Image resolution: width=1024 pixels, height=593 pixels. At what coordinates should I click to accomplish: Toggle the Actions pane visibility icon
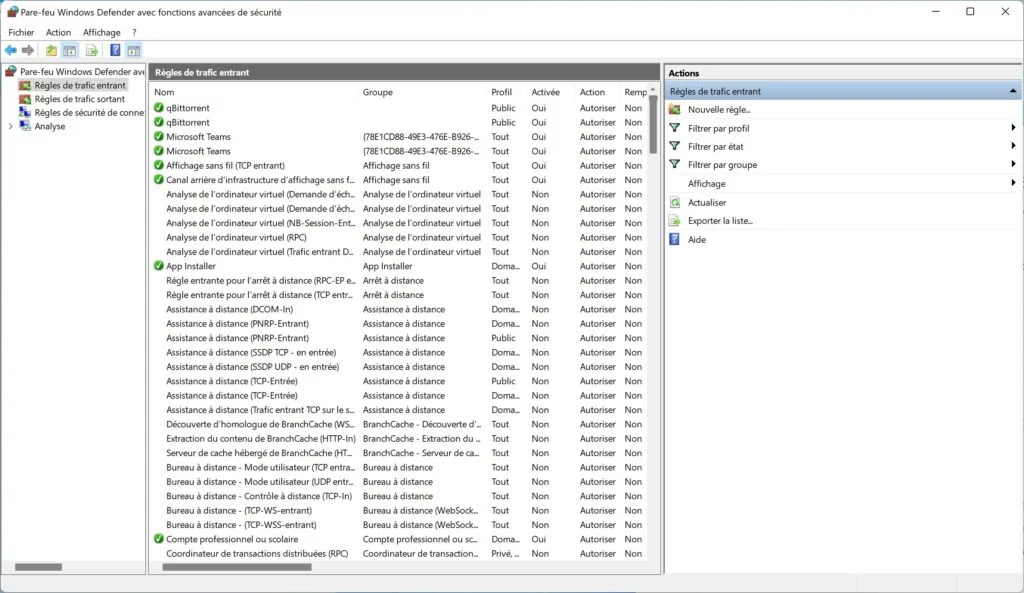(134, 50)
